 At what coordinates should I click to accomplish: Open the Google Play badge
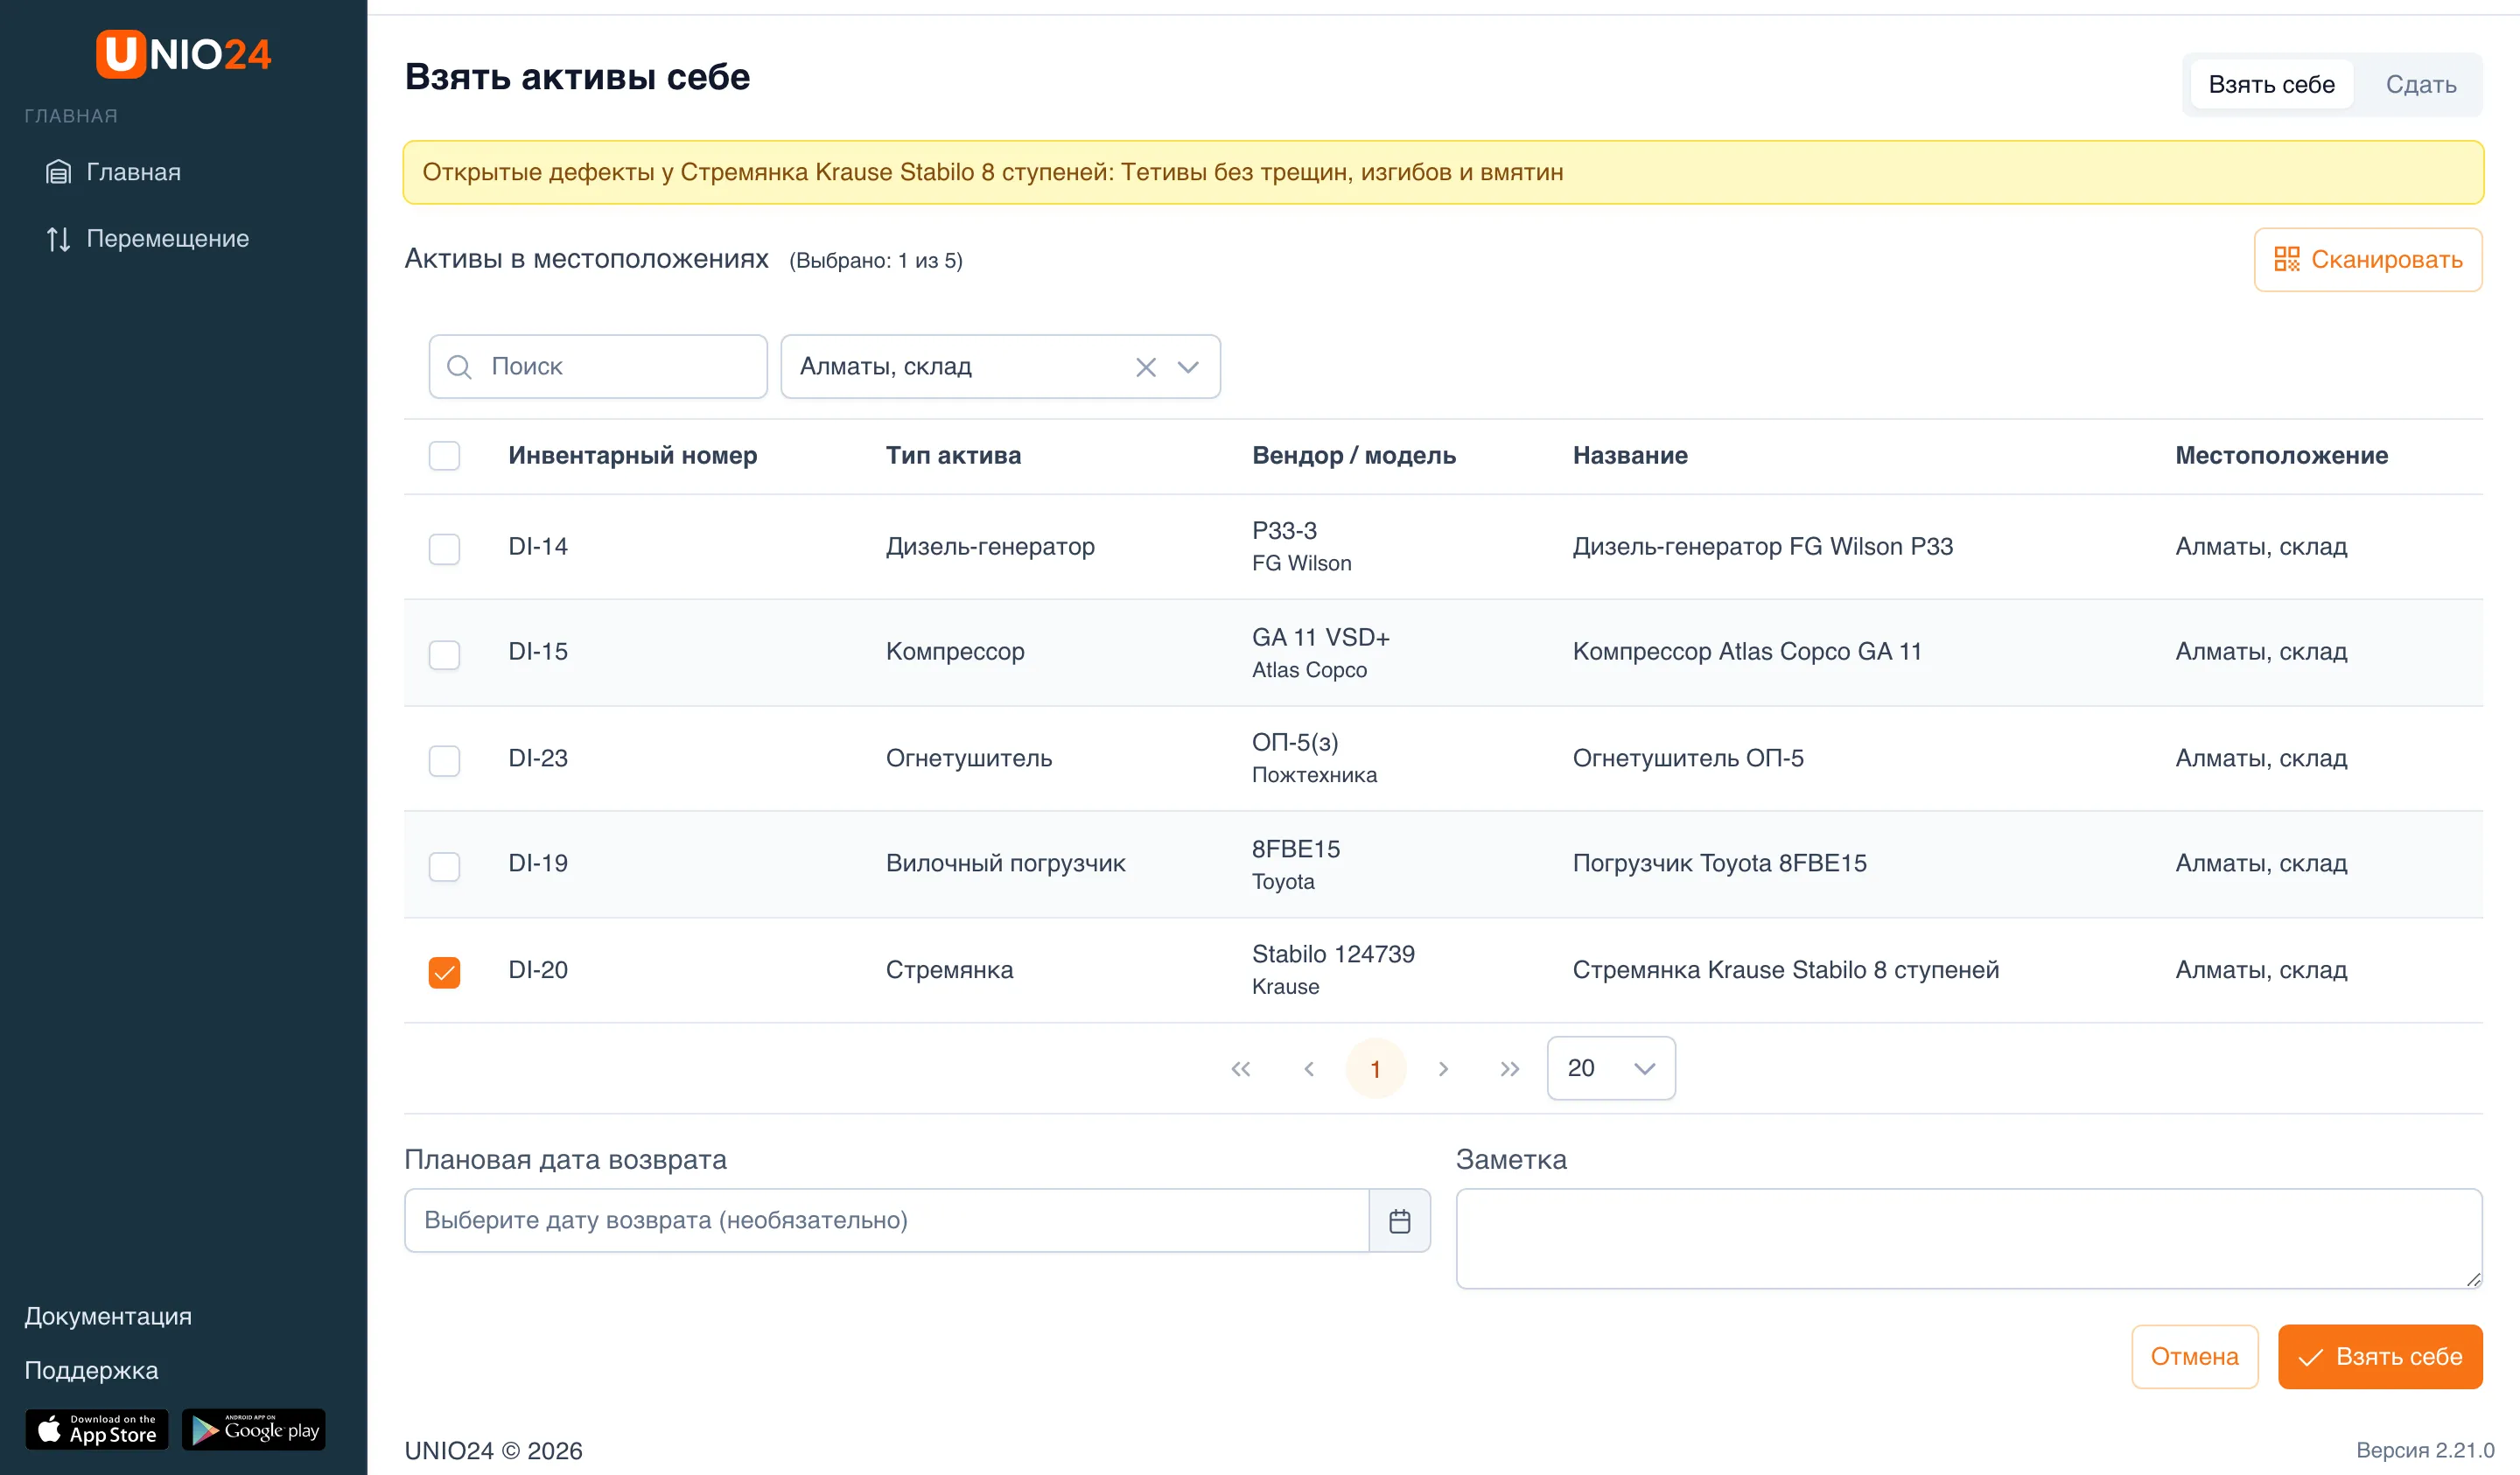point(254,1430)
